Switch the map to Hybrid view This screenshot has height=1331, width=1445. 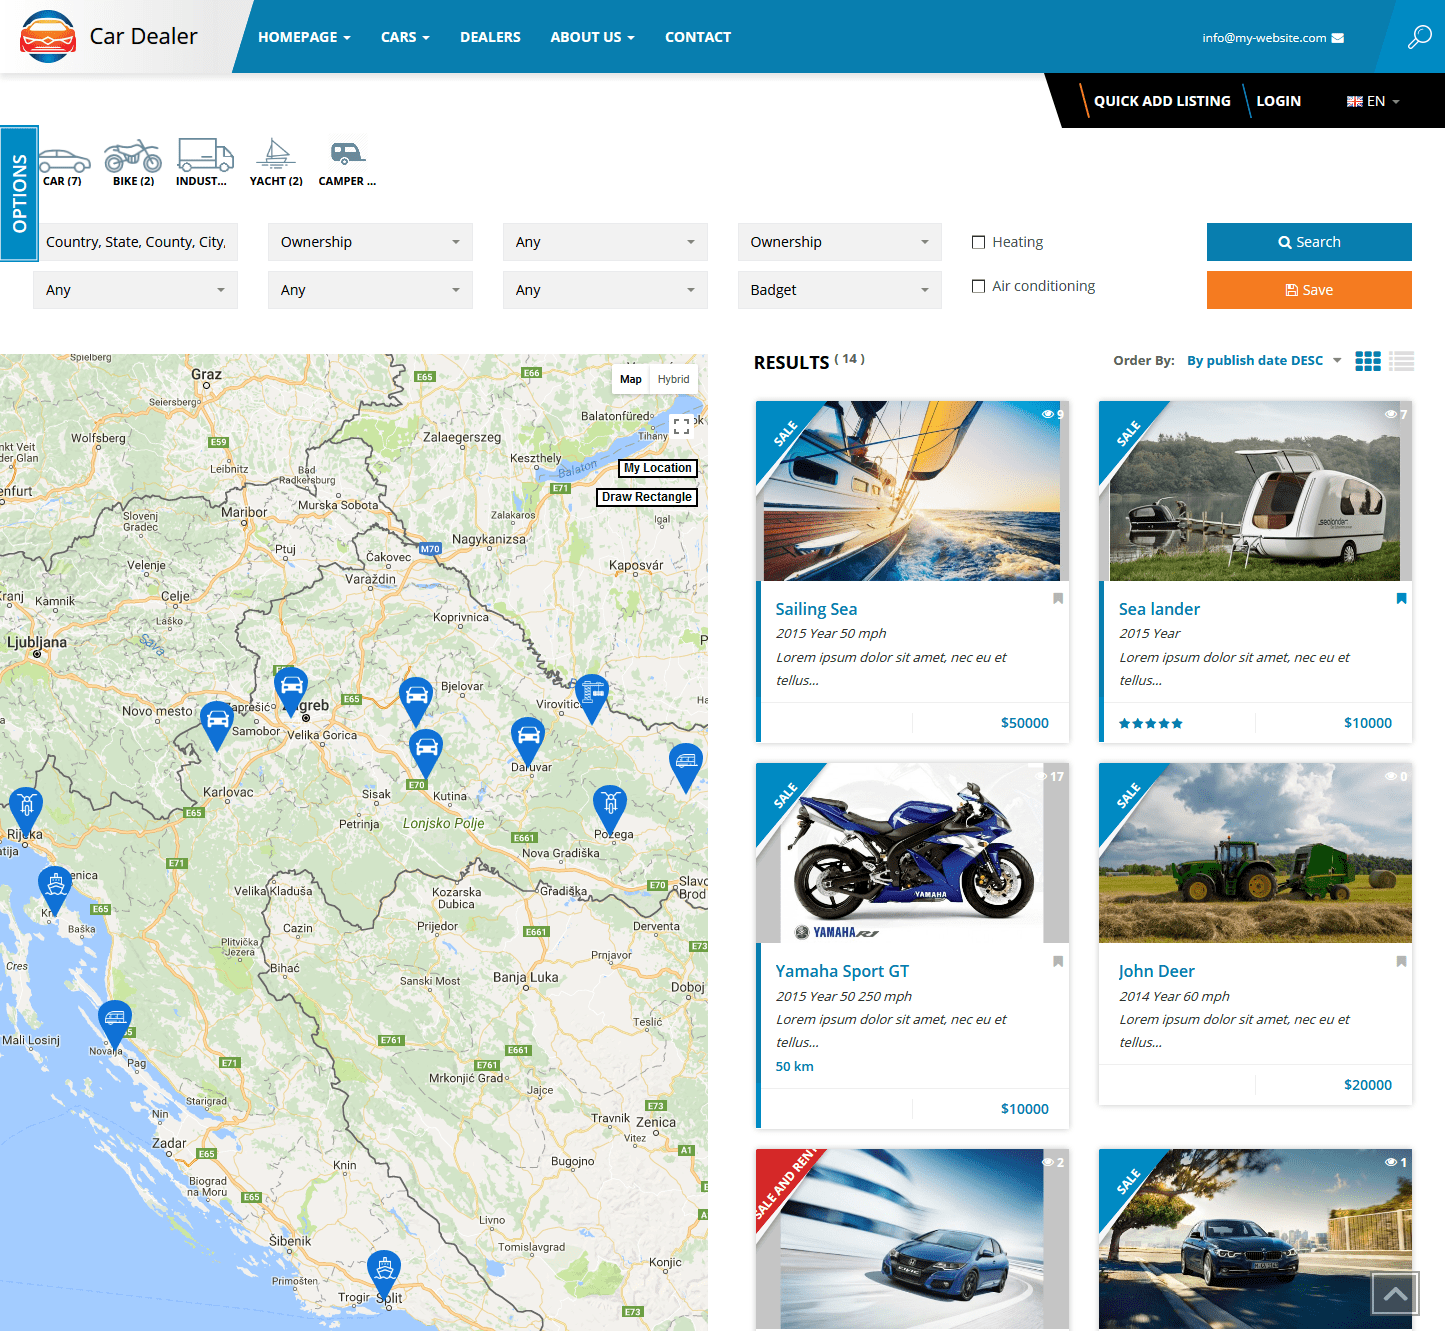coord(673,379)
